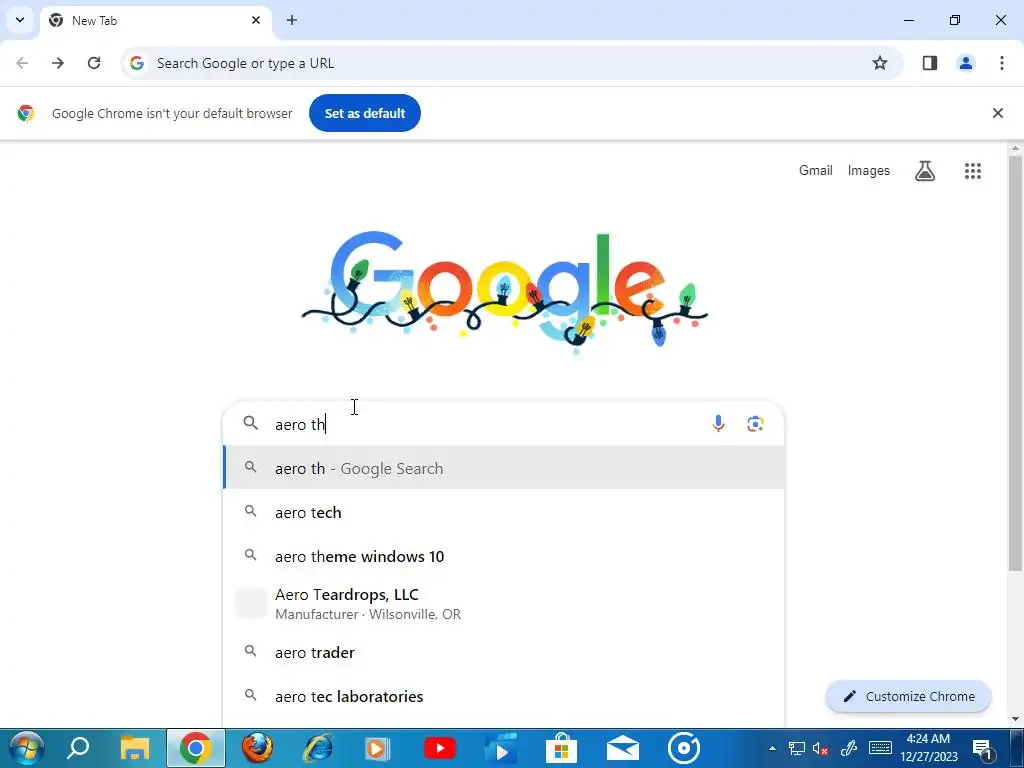
Task: Click the Chrome taskbar icon
Action: point(195,748)
